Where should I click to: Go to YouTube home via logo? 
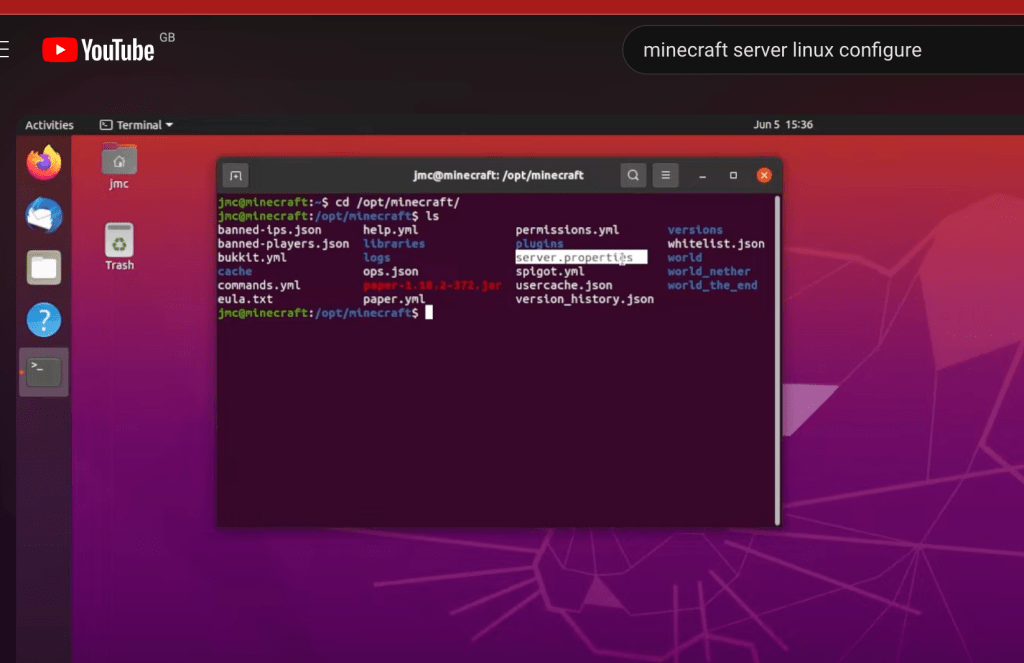click(x=98, y=50)
